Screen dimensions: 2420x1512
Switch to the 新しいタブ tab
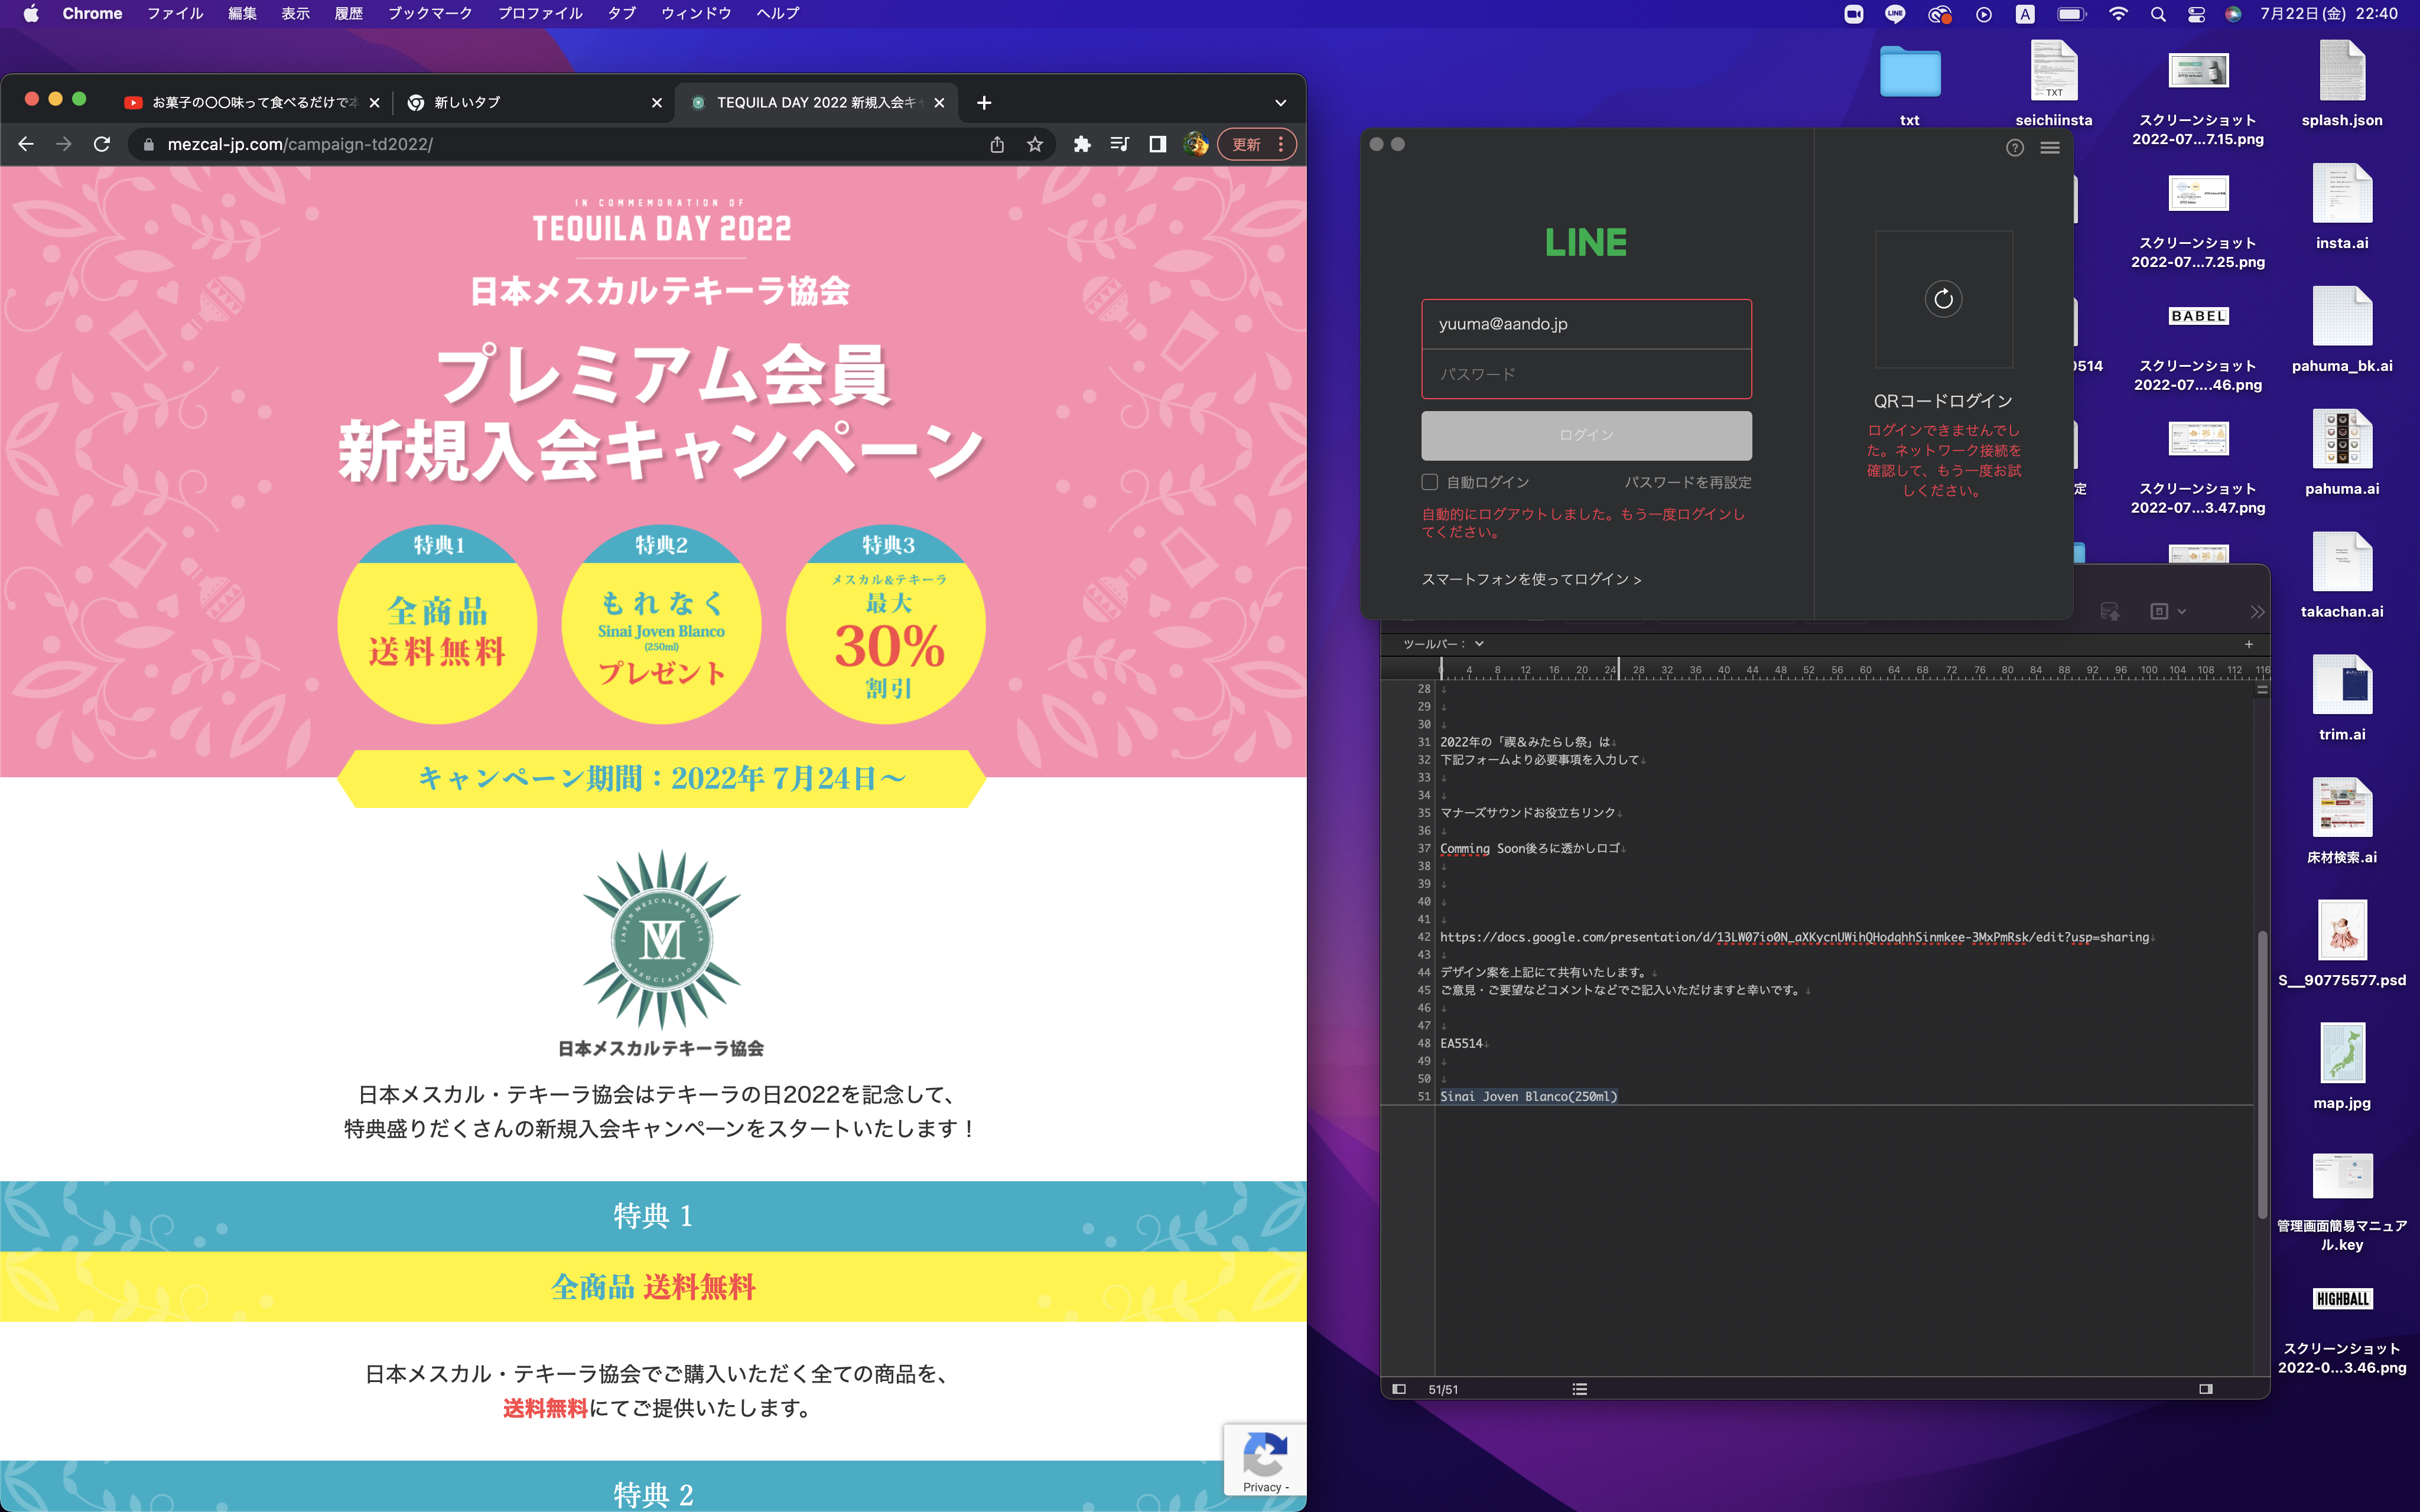(535, 102)
